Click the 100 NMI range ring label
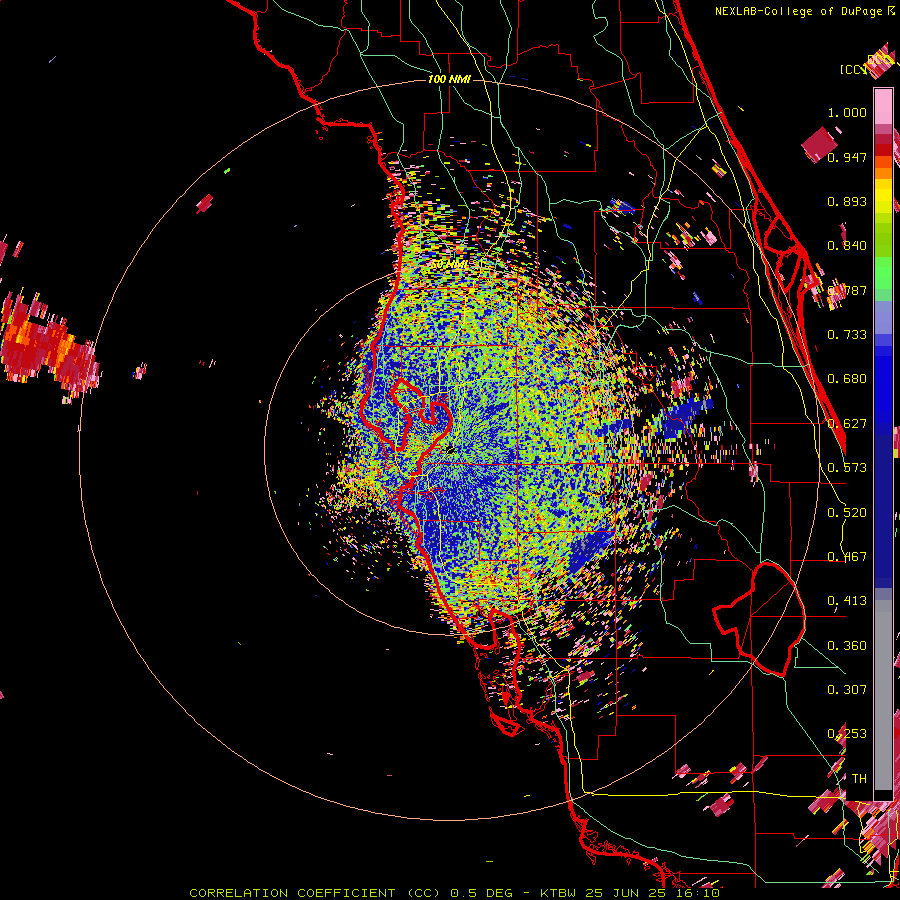Viewport: 900px width, 900px height. [449, 79]
